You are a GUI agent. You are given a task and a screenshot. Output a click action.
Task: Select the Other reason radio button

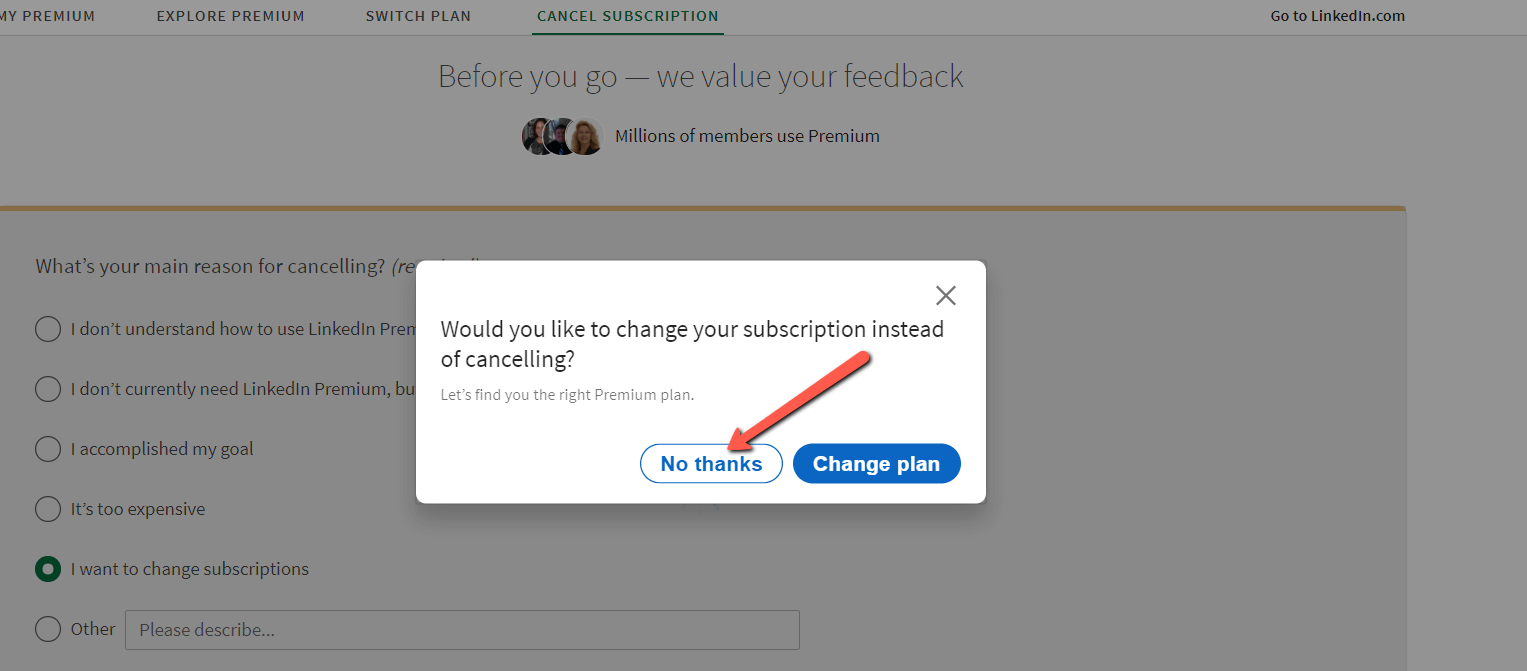pos(48,629)
